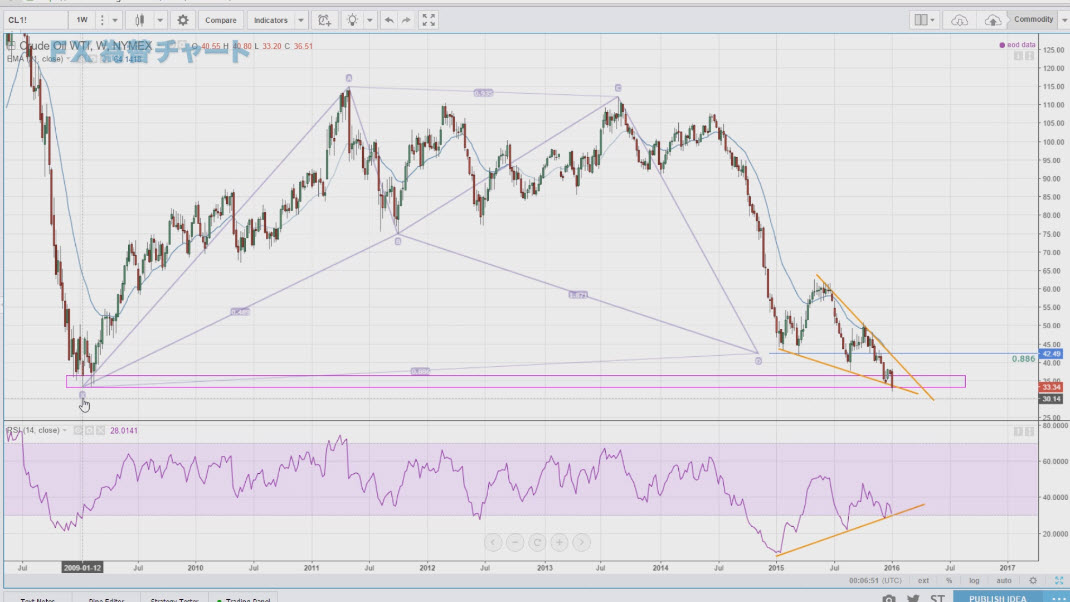The height and width of the screenshot is (602, 1070).
Task: Open the Indicators dropdown arrow
Action: tap(301, 20)
